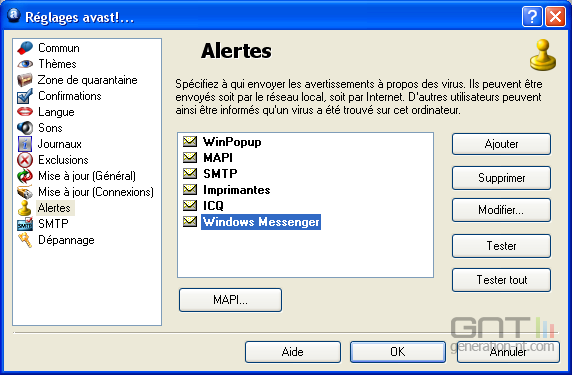This screenshot has width=572, height=375.
Task: Click the Sons speaker icon
Action: pyautogui.click(x=25, y=128)
